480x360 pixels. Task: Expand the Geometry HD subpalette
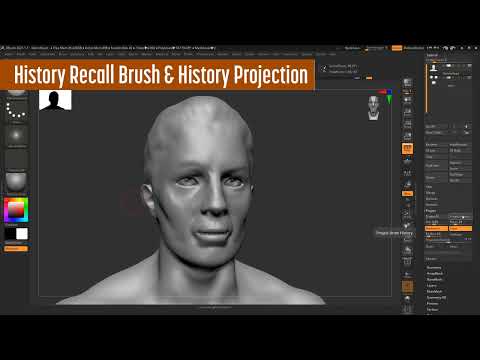[436, 298]
